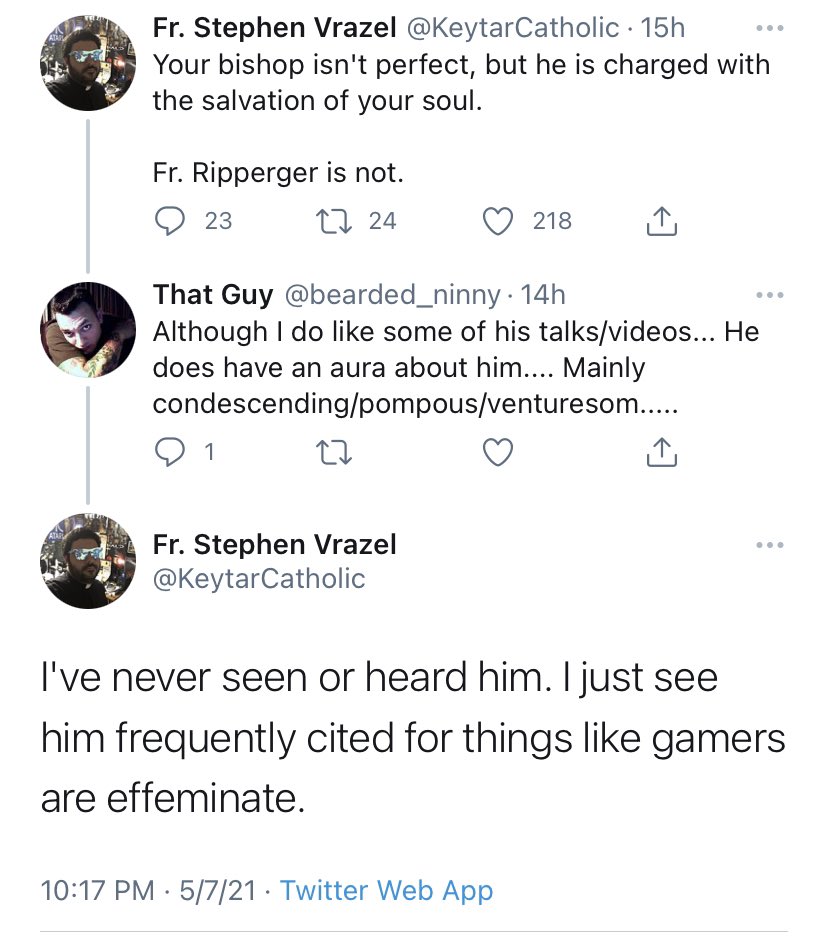Like the tweet with 218 likes
Screen dimensions: 828x940
(498, 221)
